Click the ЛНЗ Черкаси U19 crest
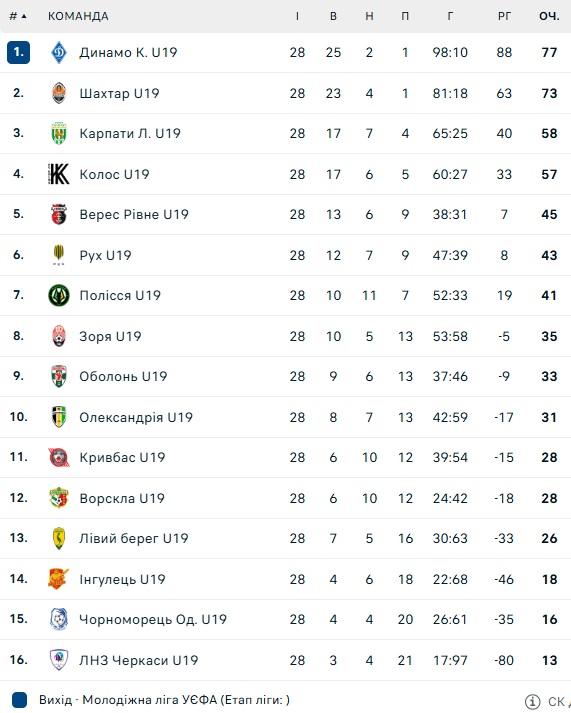Screen dimensions: 571x713 tap(59, 660)
